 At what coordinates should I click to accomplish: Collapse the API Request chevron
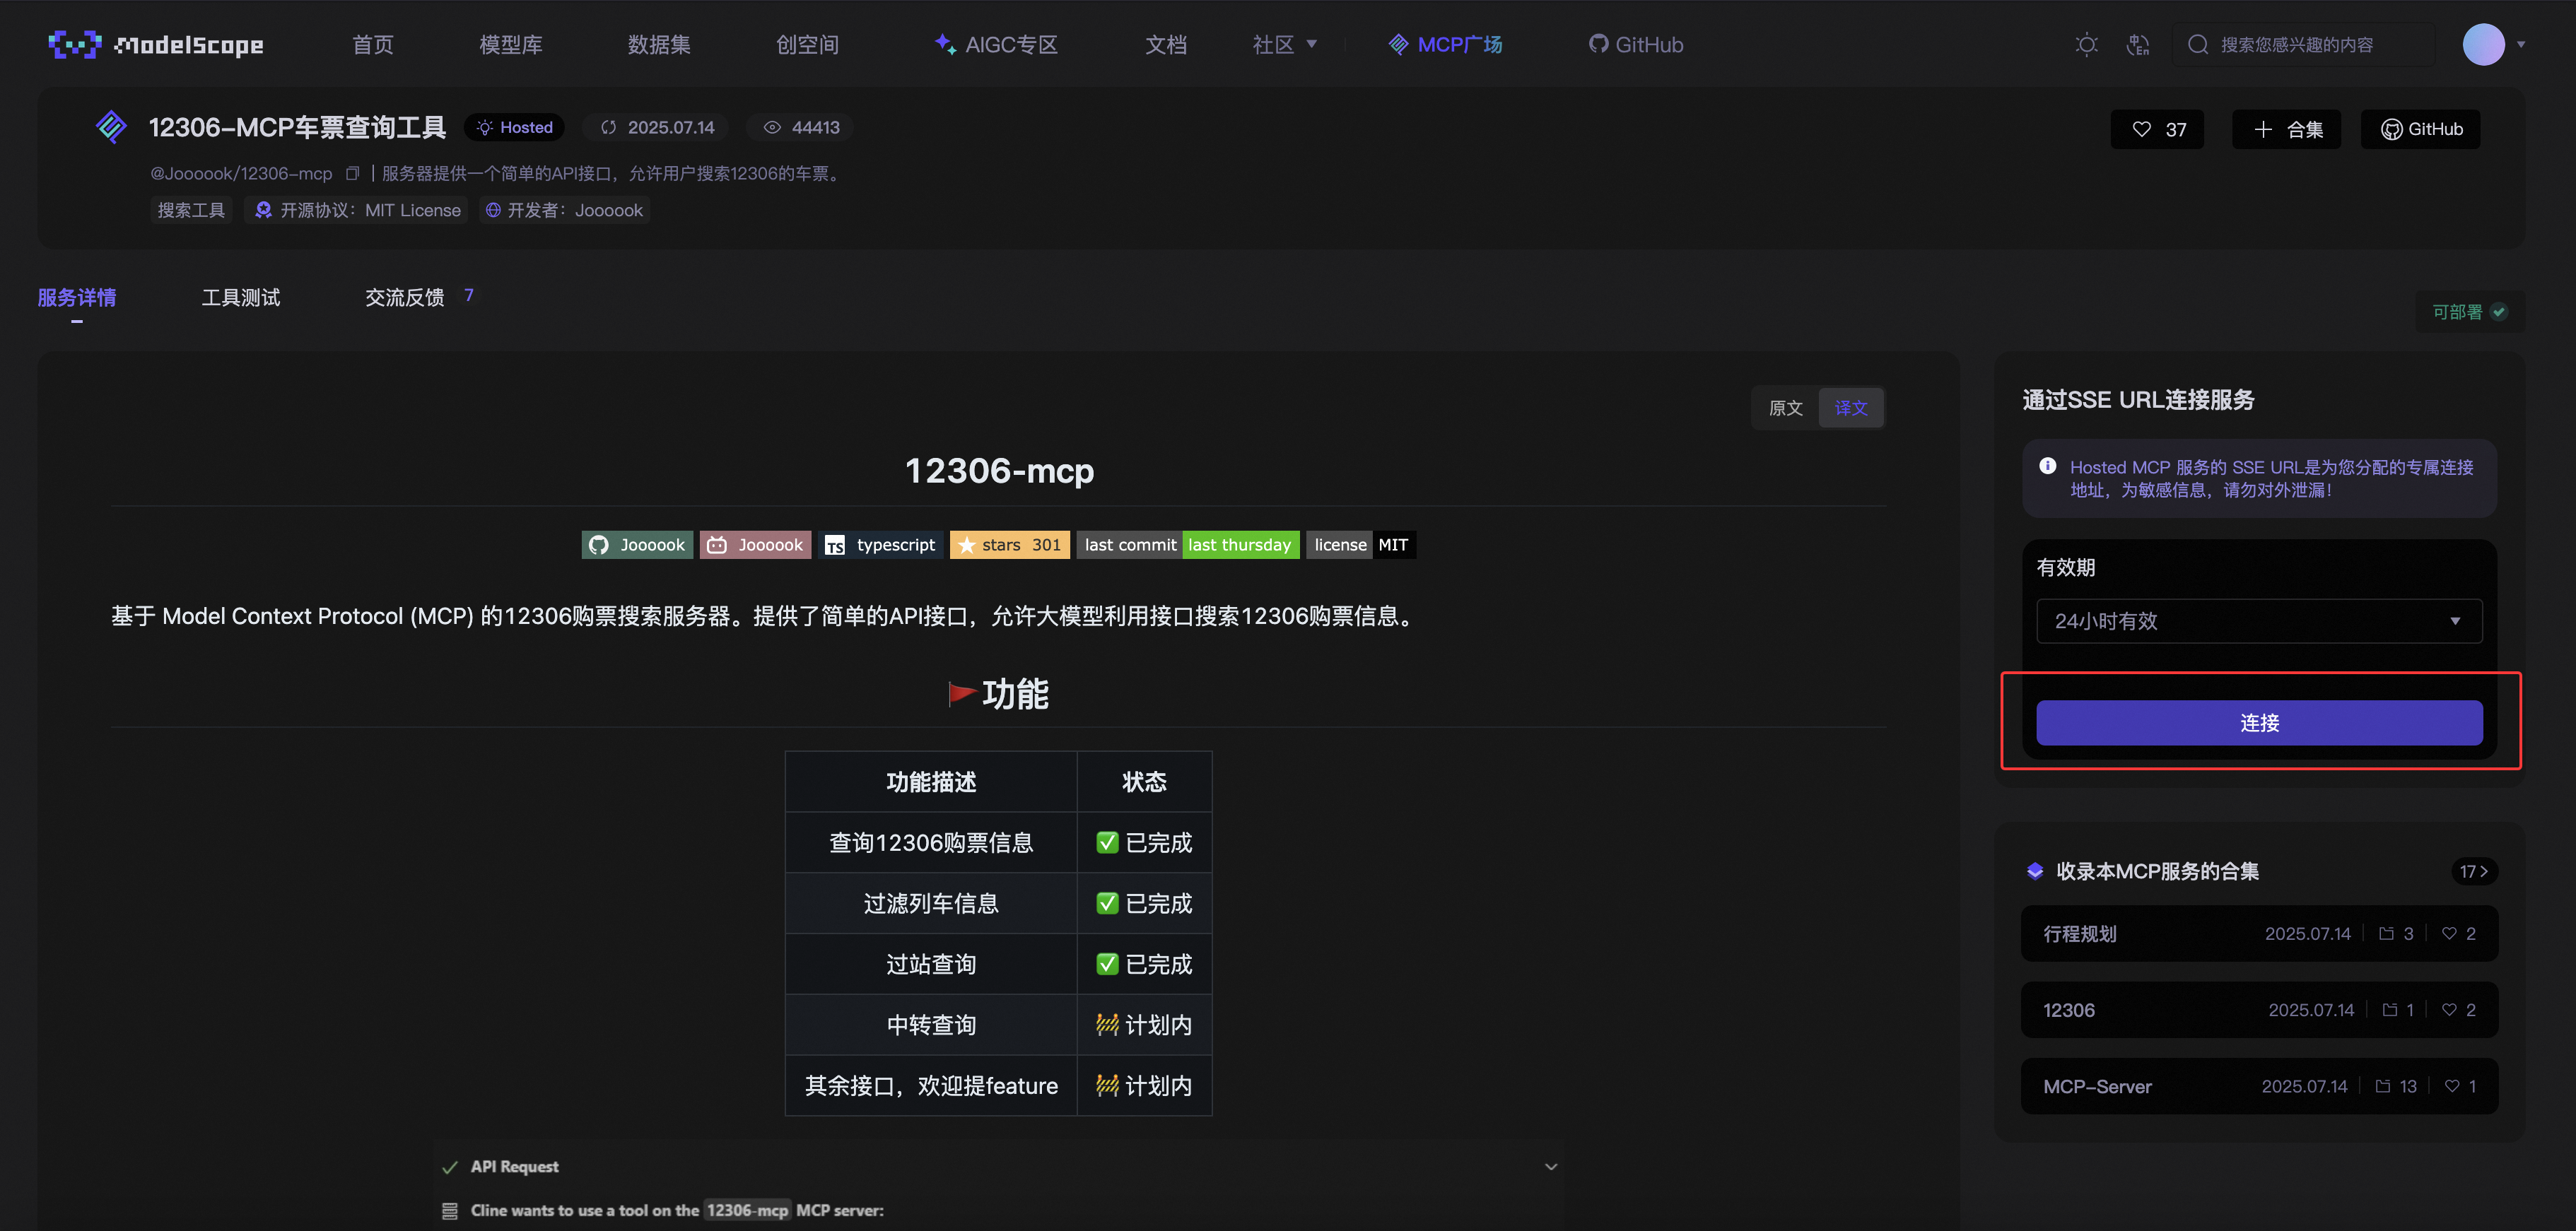pyautogui.click(x=1551, y=1167)
